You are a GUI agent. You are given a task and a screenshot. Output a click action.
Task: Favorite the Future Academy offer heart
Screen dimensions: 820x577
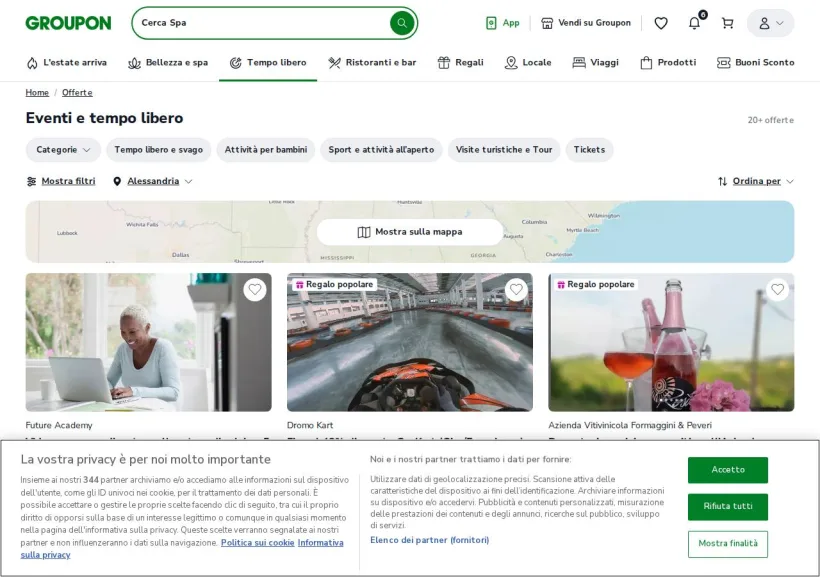tap(255, 289)
